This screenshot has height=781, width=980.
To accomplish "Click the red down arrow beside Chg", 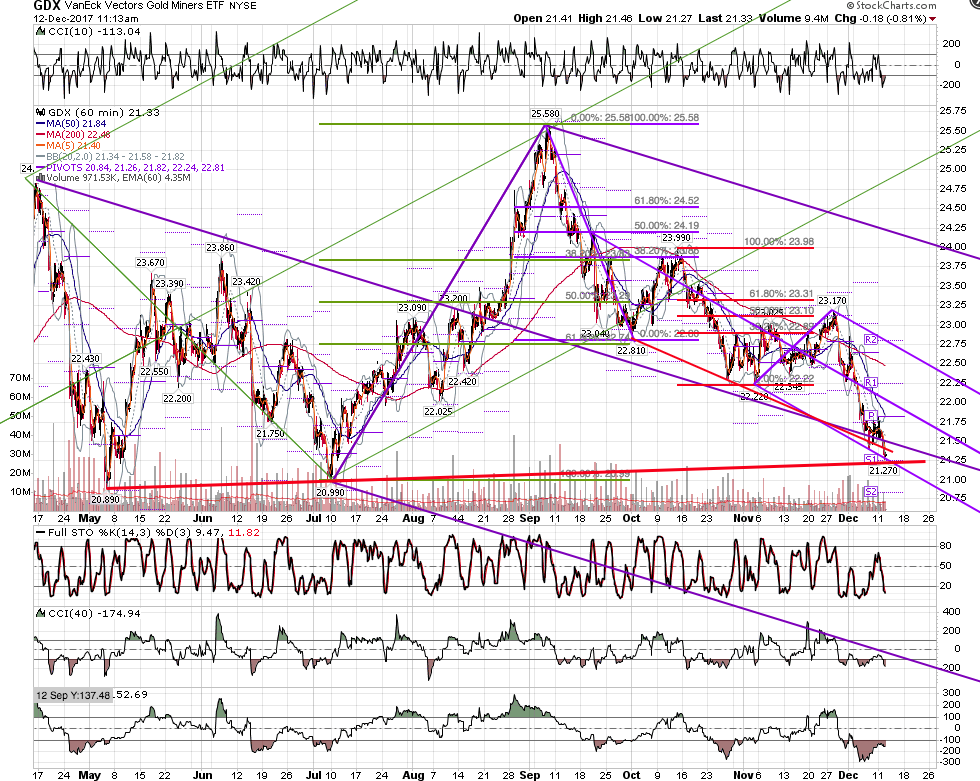I will point(932,19).
